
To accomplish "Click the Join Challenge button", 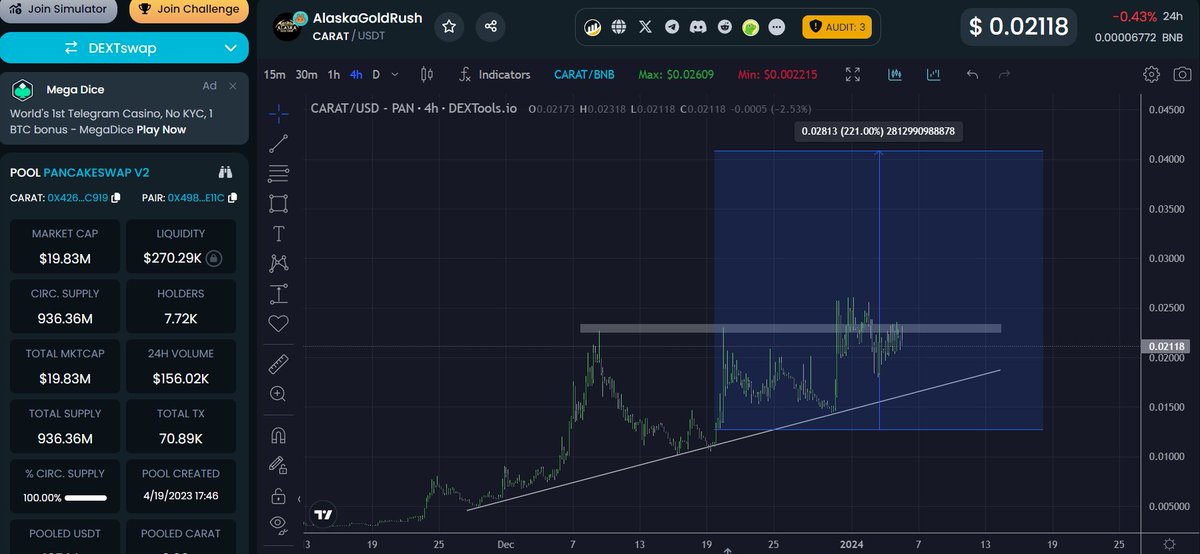I will click(188, 10).
